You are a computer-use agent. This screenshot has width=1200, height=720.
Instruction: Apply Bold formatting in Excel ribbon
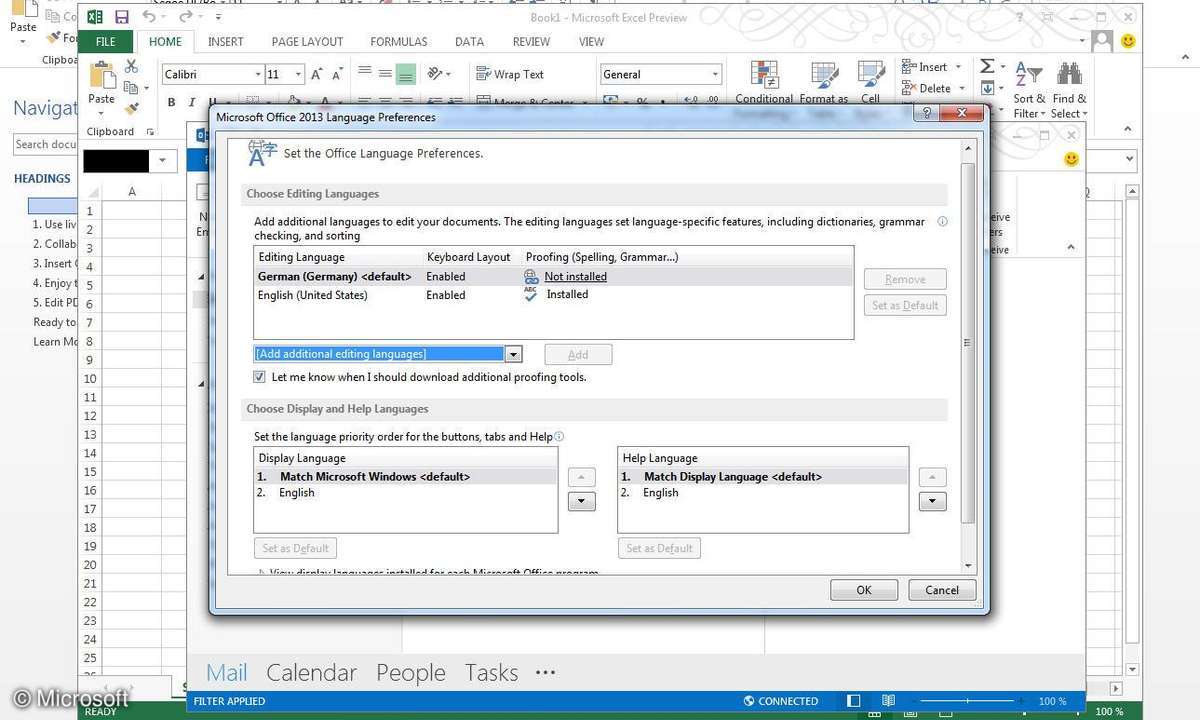[171, 102]
